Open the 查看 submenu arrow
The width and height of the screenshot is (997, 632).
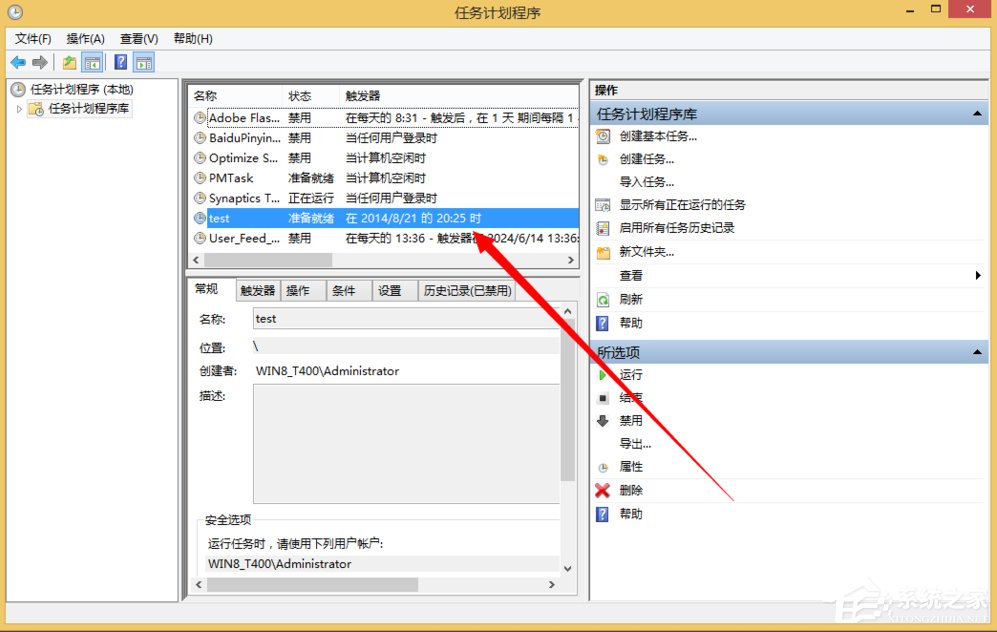[976, 276]
